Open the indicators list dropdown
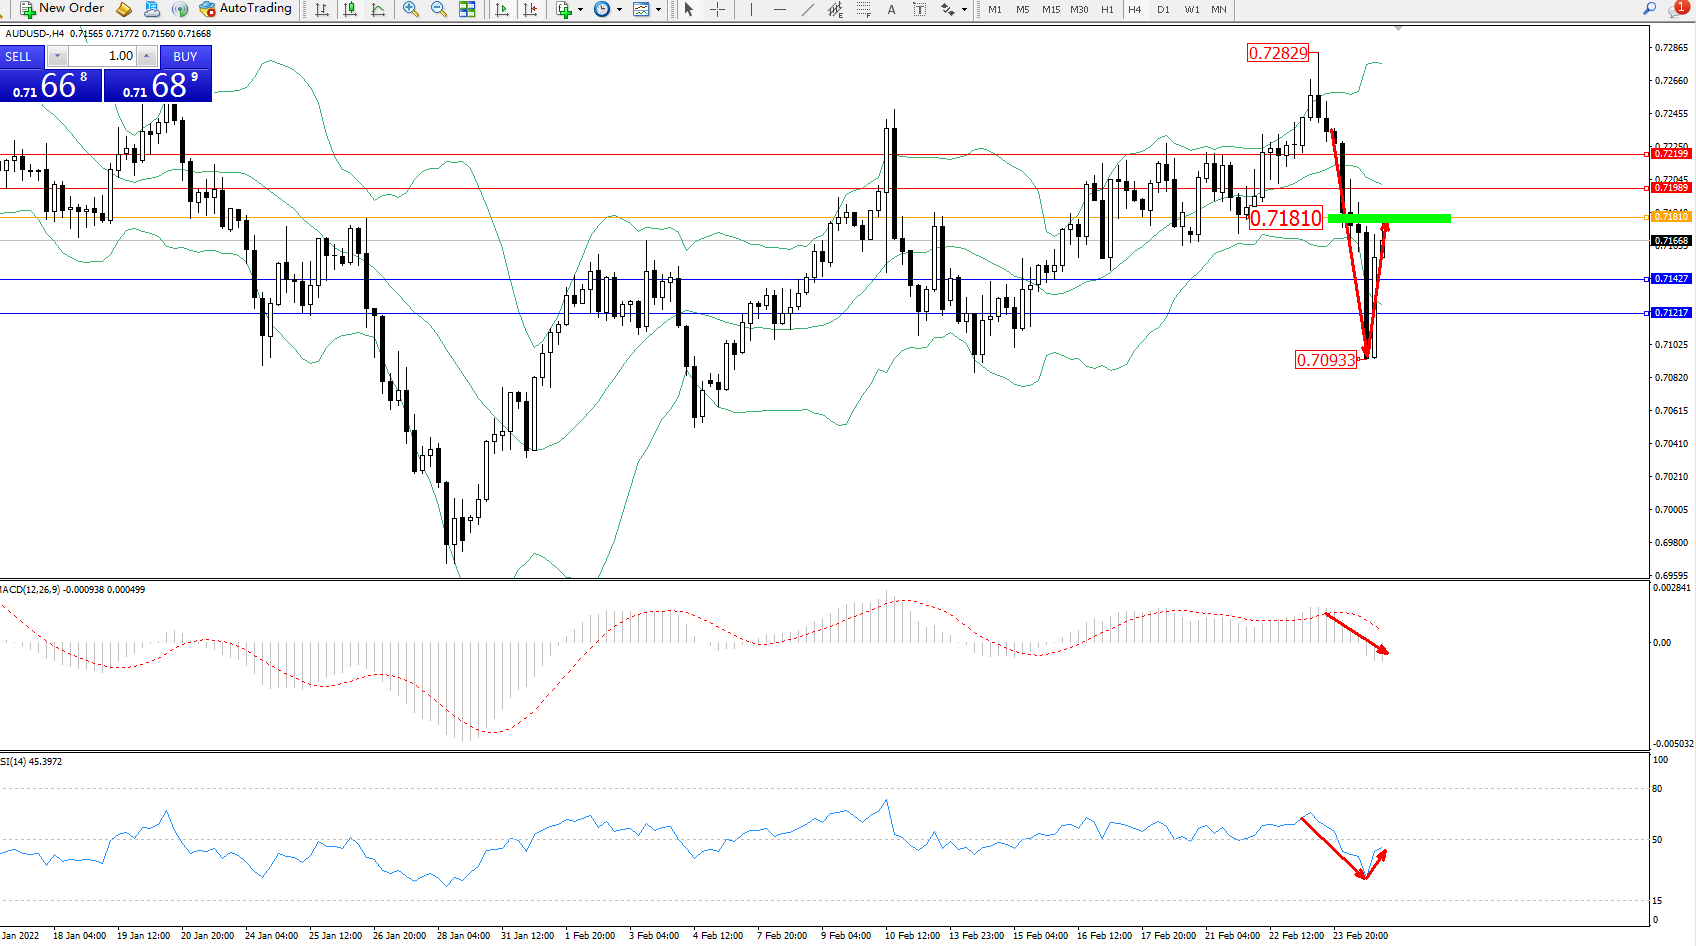This screenshot has width=1696, height=946. coord(580,9)
